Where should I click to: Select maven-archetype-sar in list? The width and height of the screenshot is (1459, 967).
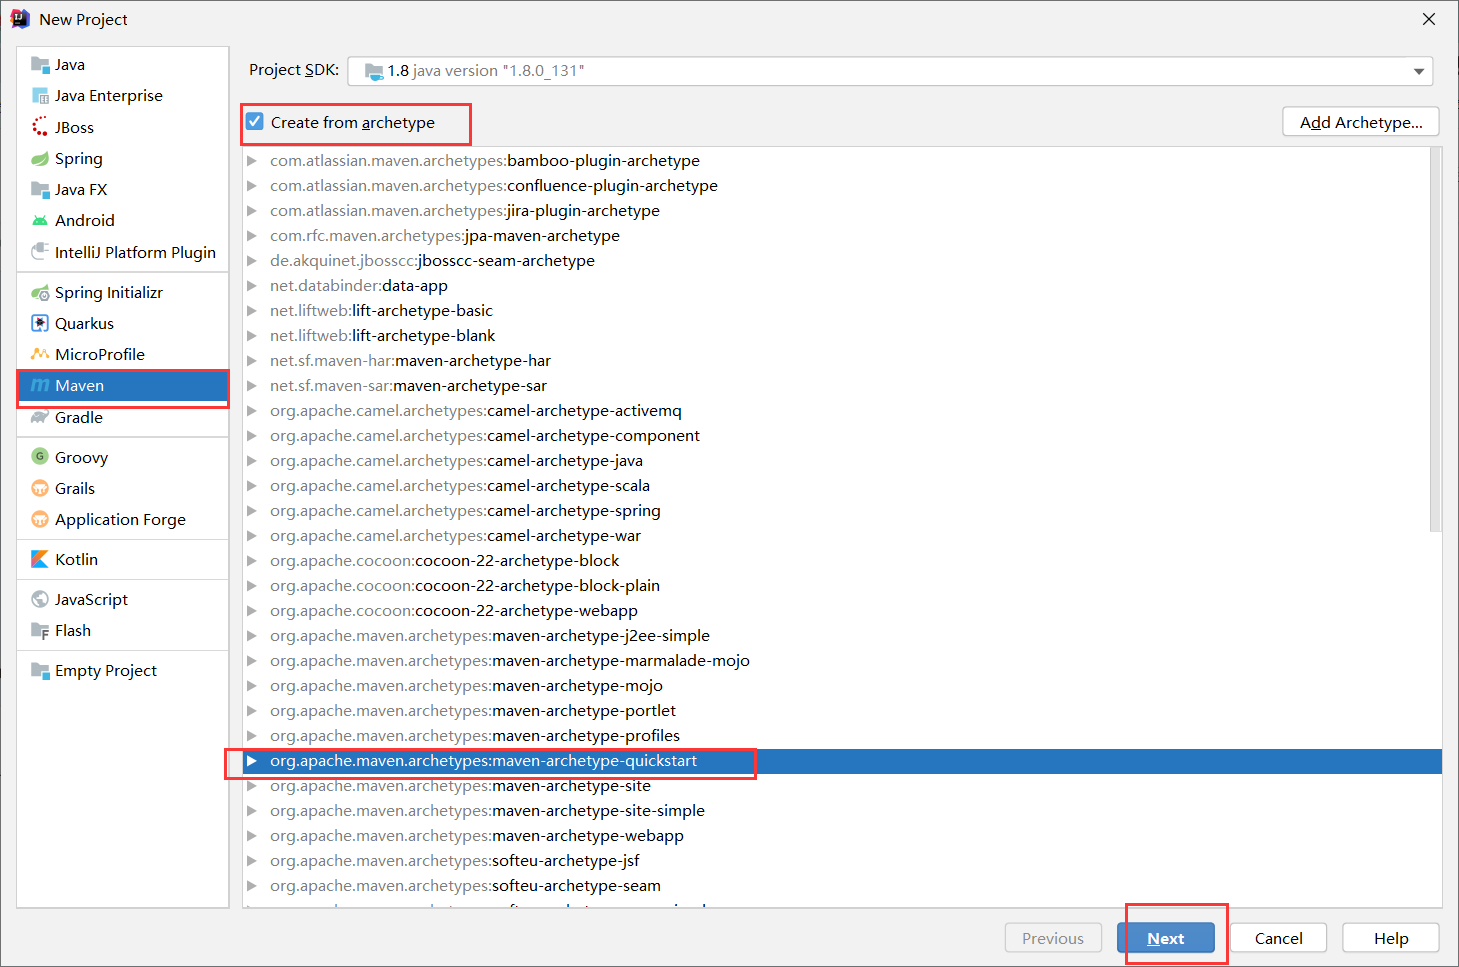coord(842,386)
